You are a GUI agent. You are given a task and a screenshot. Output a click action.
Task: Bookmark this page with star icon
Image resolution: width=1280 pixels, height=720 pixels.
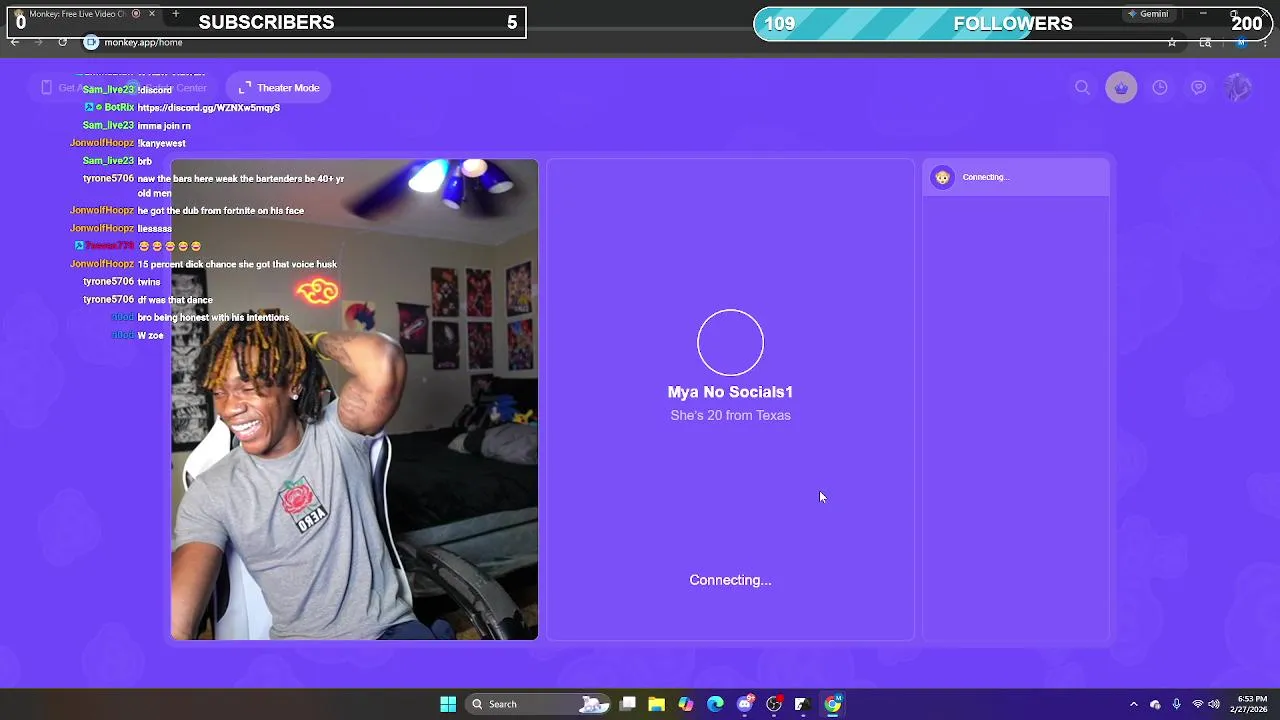tap(1172, 42)
